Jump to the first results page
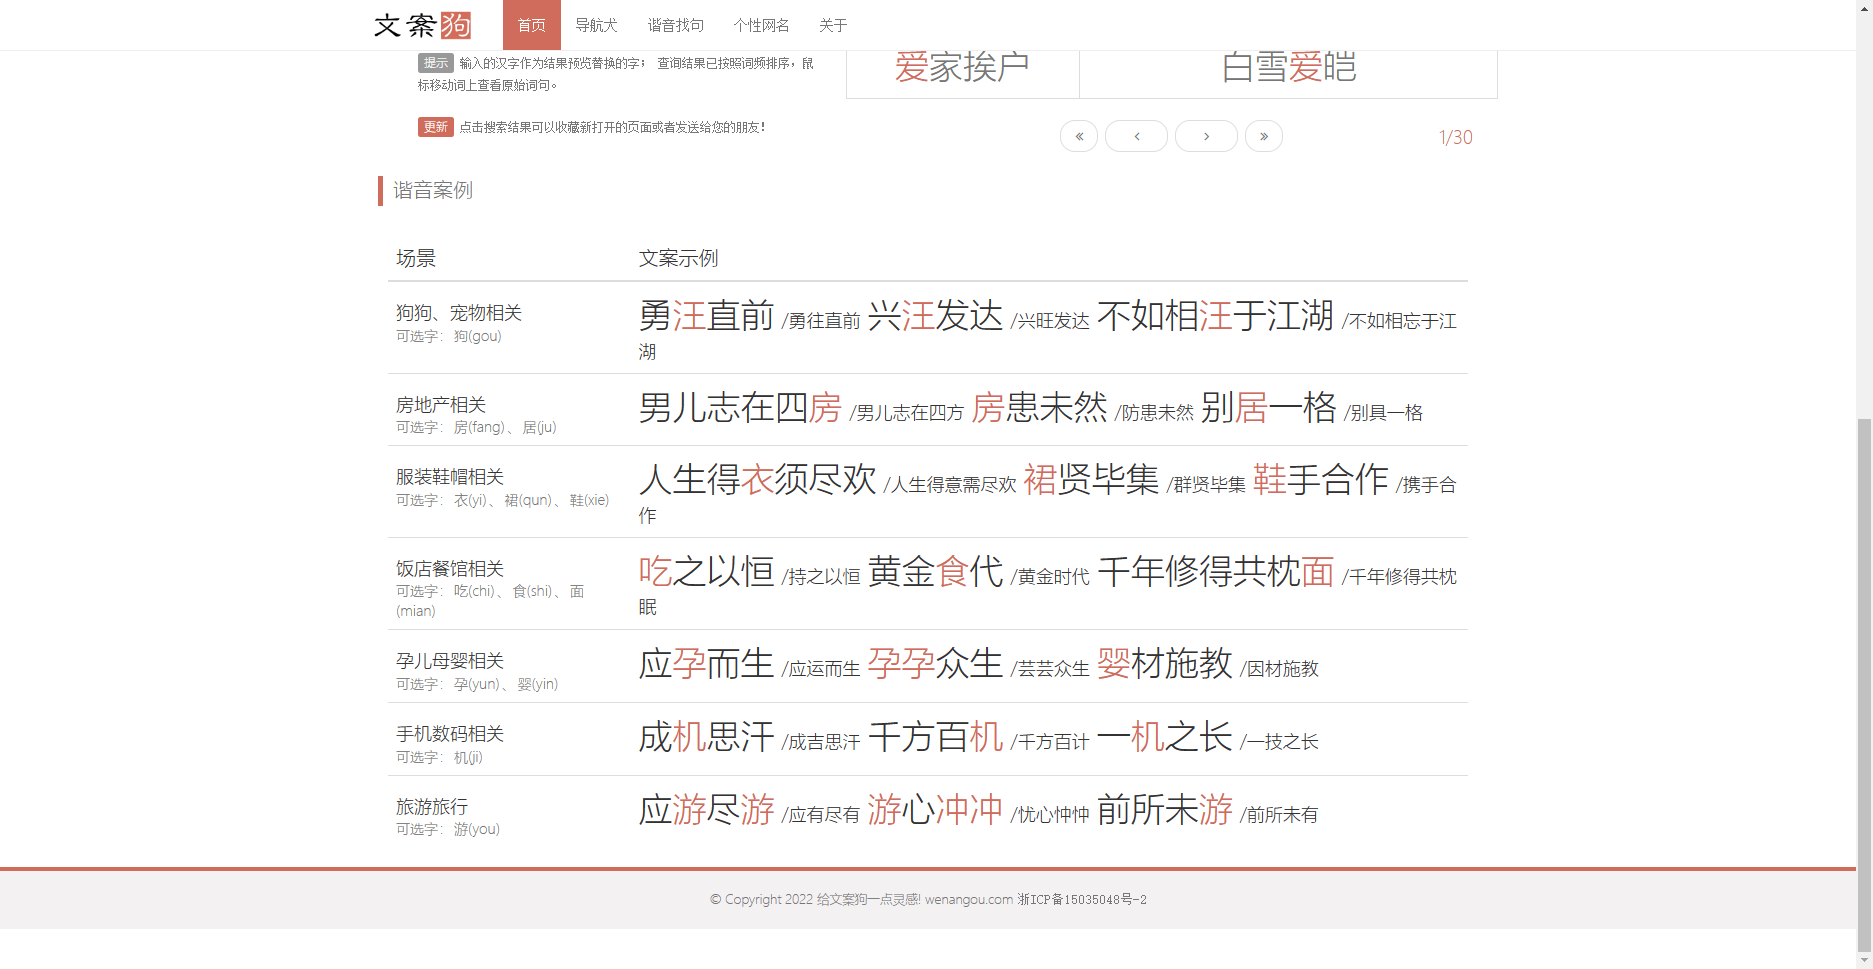Screen dimensions: 1873x969 click(x=1078, y=136)
